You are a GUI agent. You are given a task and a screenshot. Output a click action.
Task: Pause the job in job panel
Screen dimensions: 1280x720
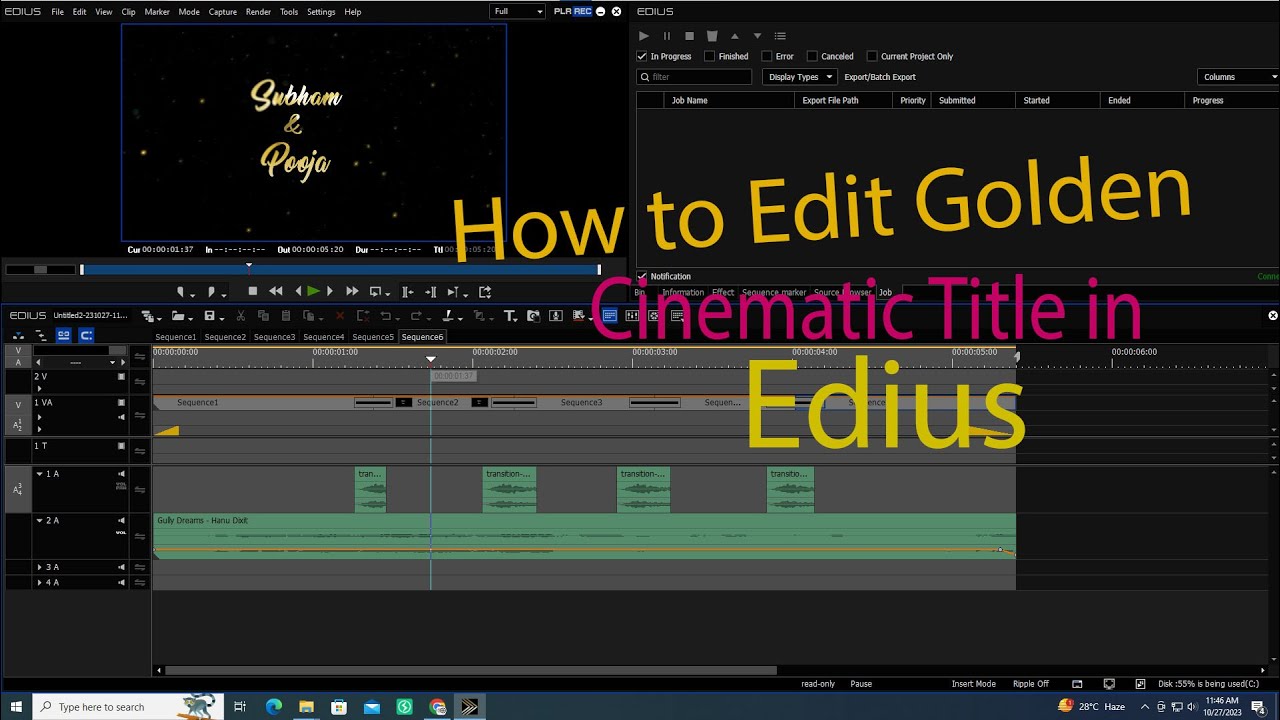coord(666,36)
